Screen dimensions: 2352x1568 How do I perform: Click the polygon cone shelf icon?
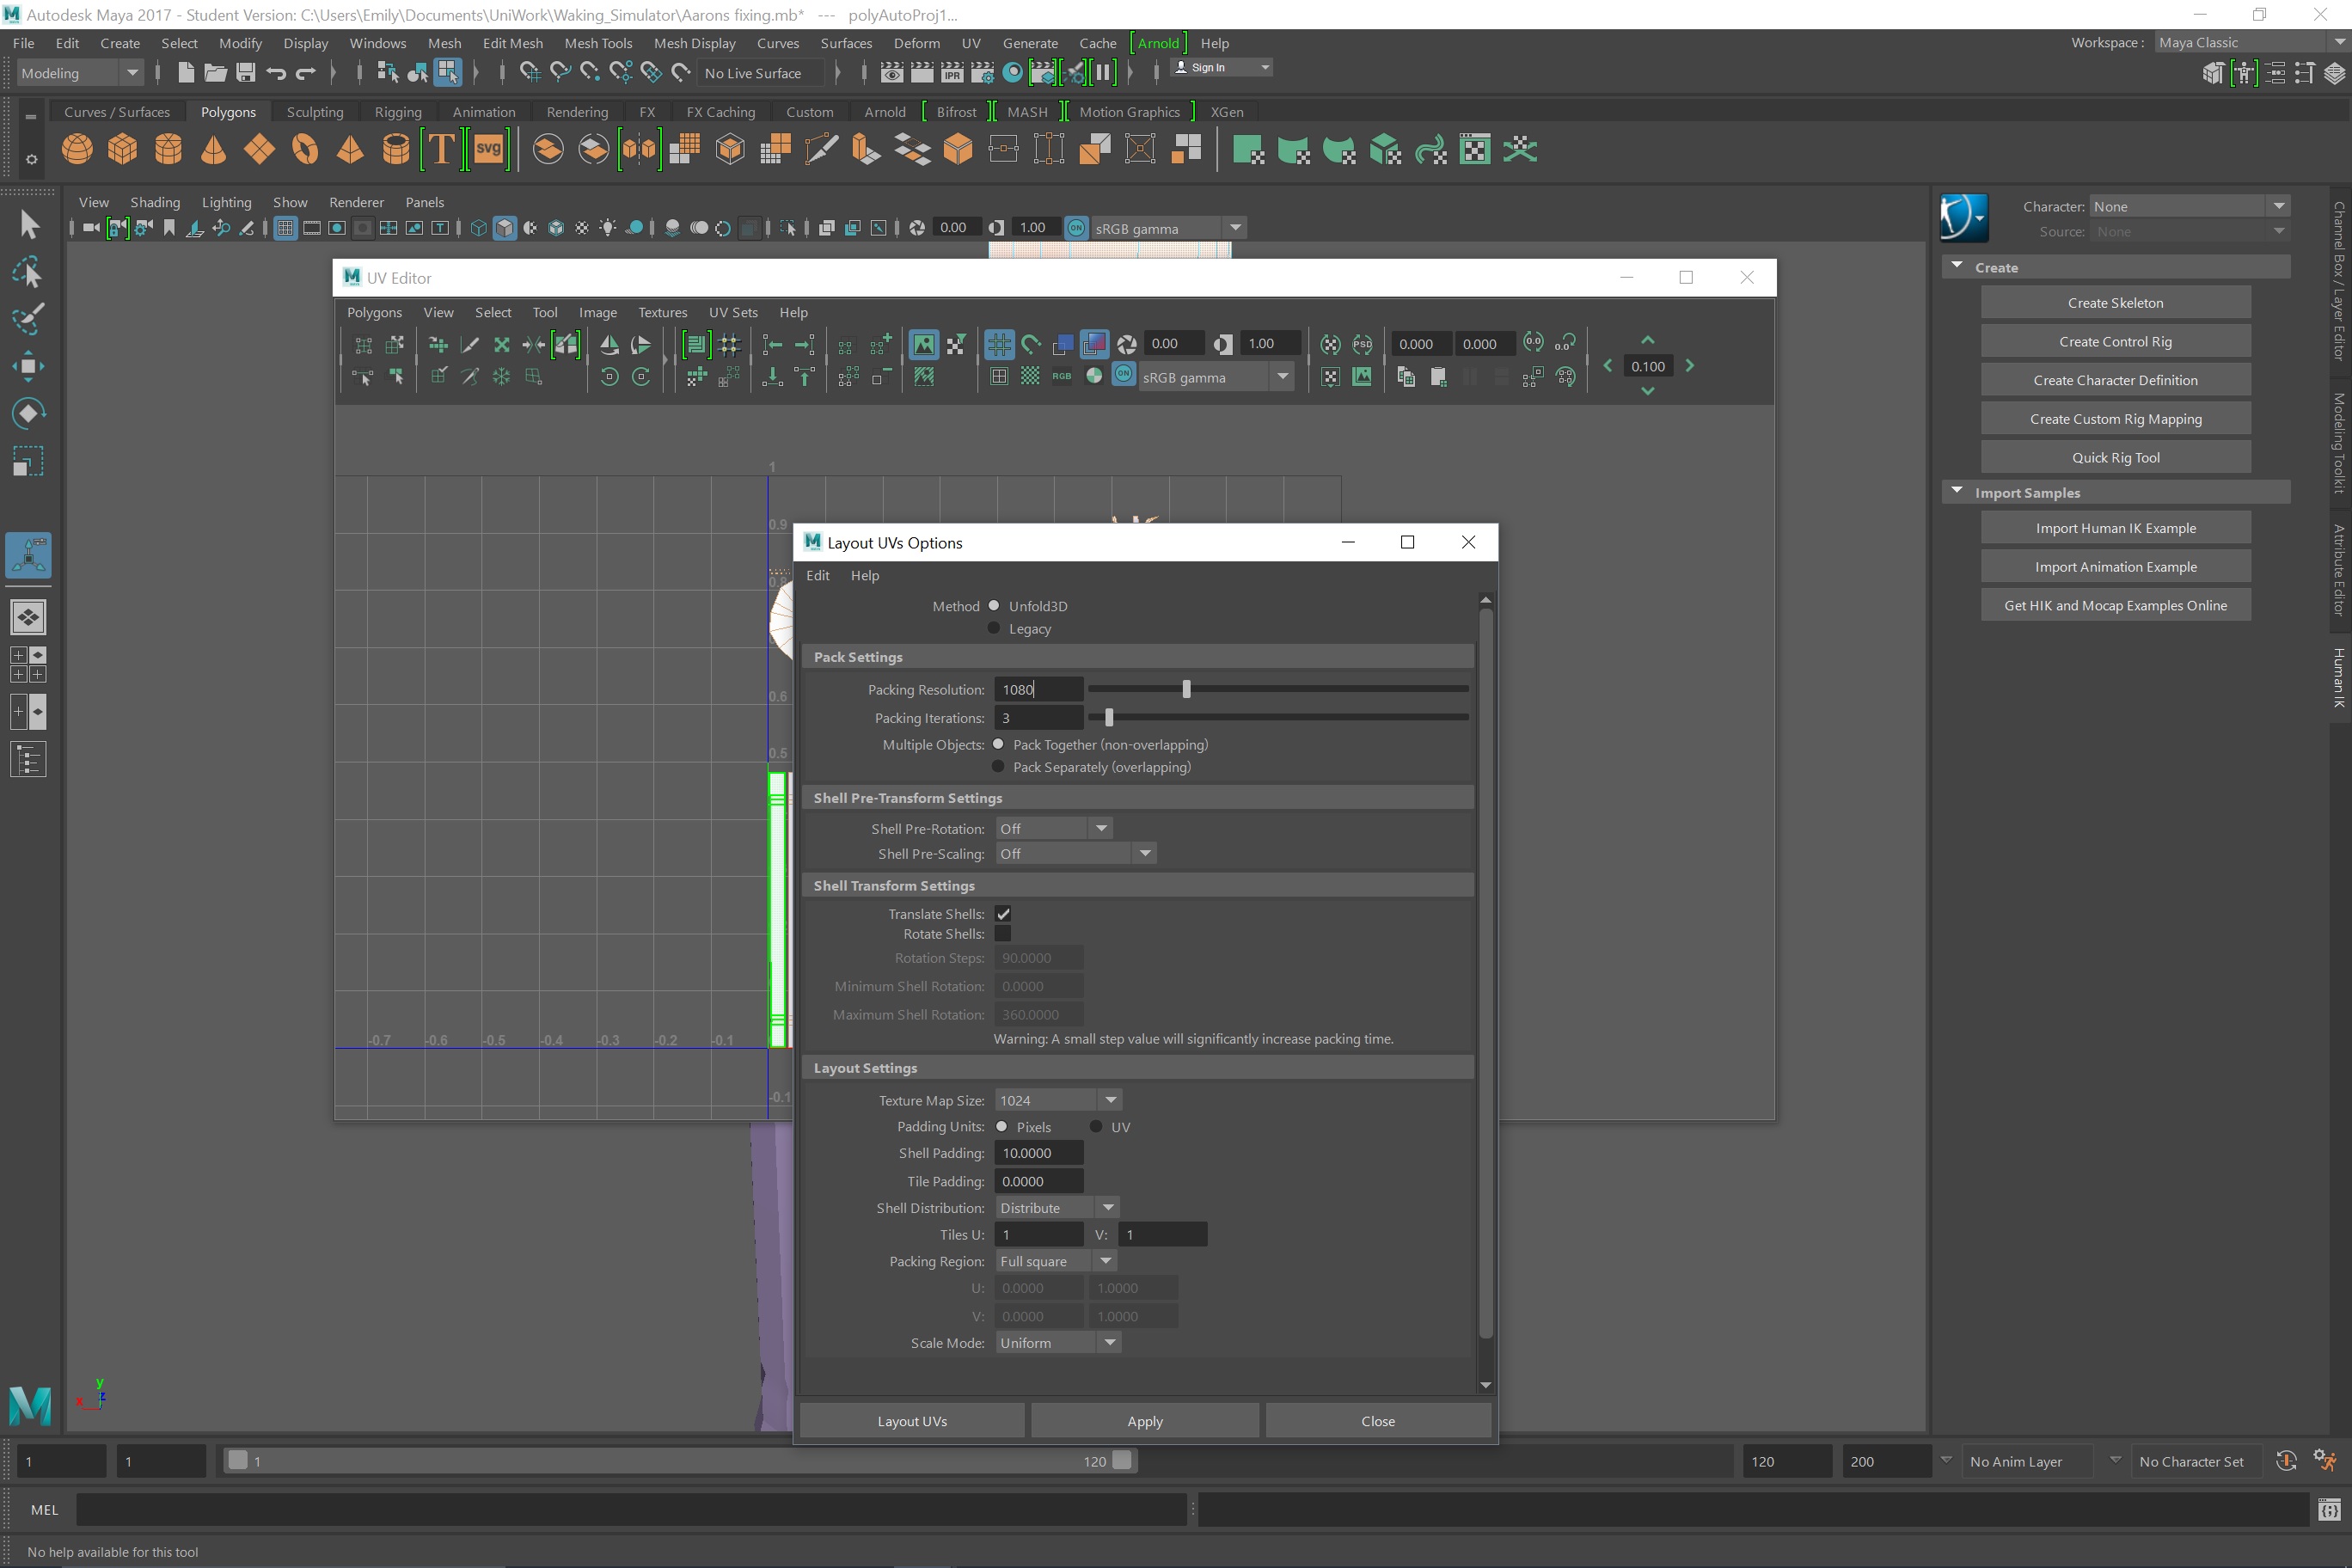[x=213, y=150]
